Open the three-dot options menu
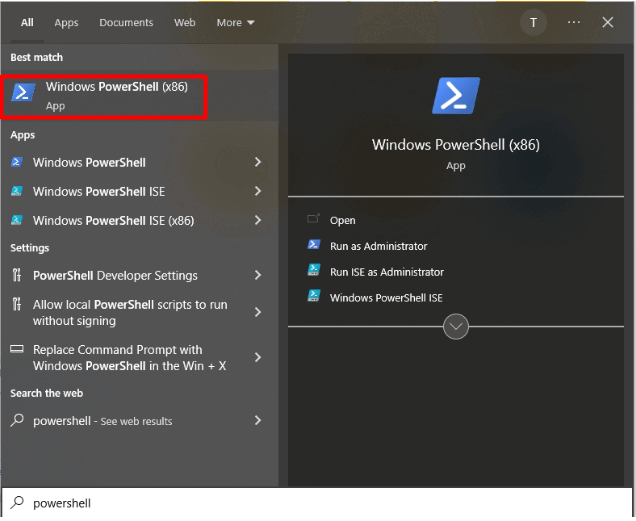Screen dimensions: 636x521 574,22
